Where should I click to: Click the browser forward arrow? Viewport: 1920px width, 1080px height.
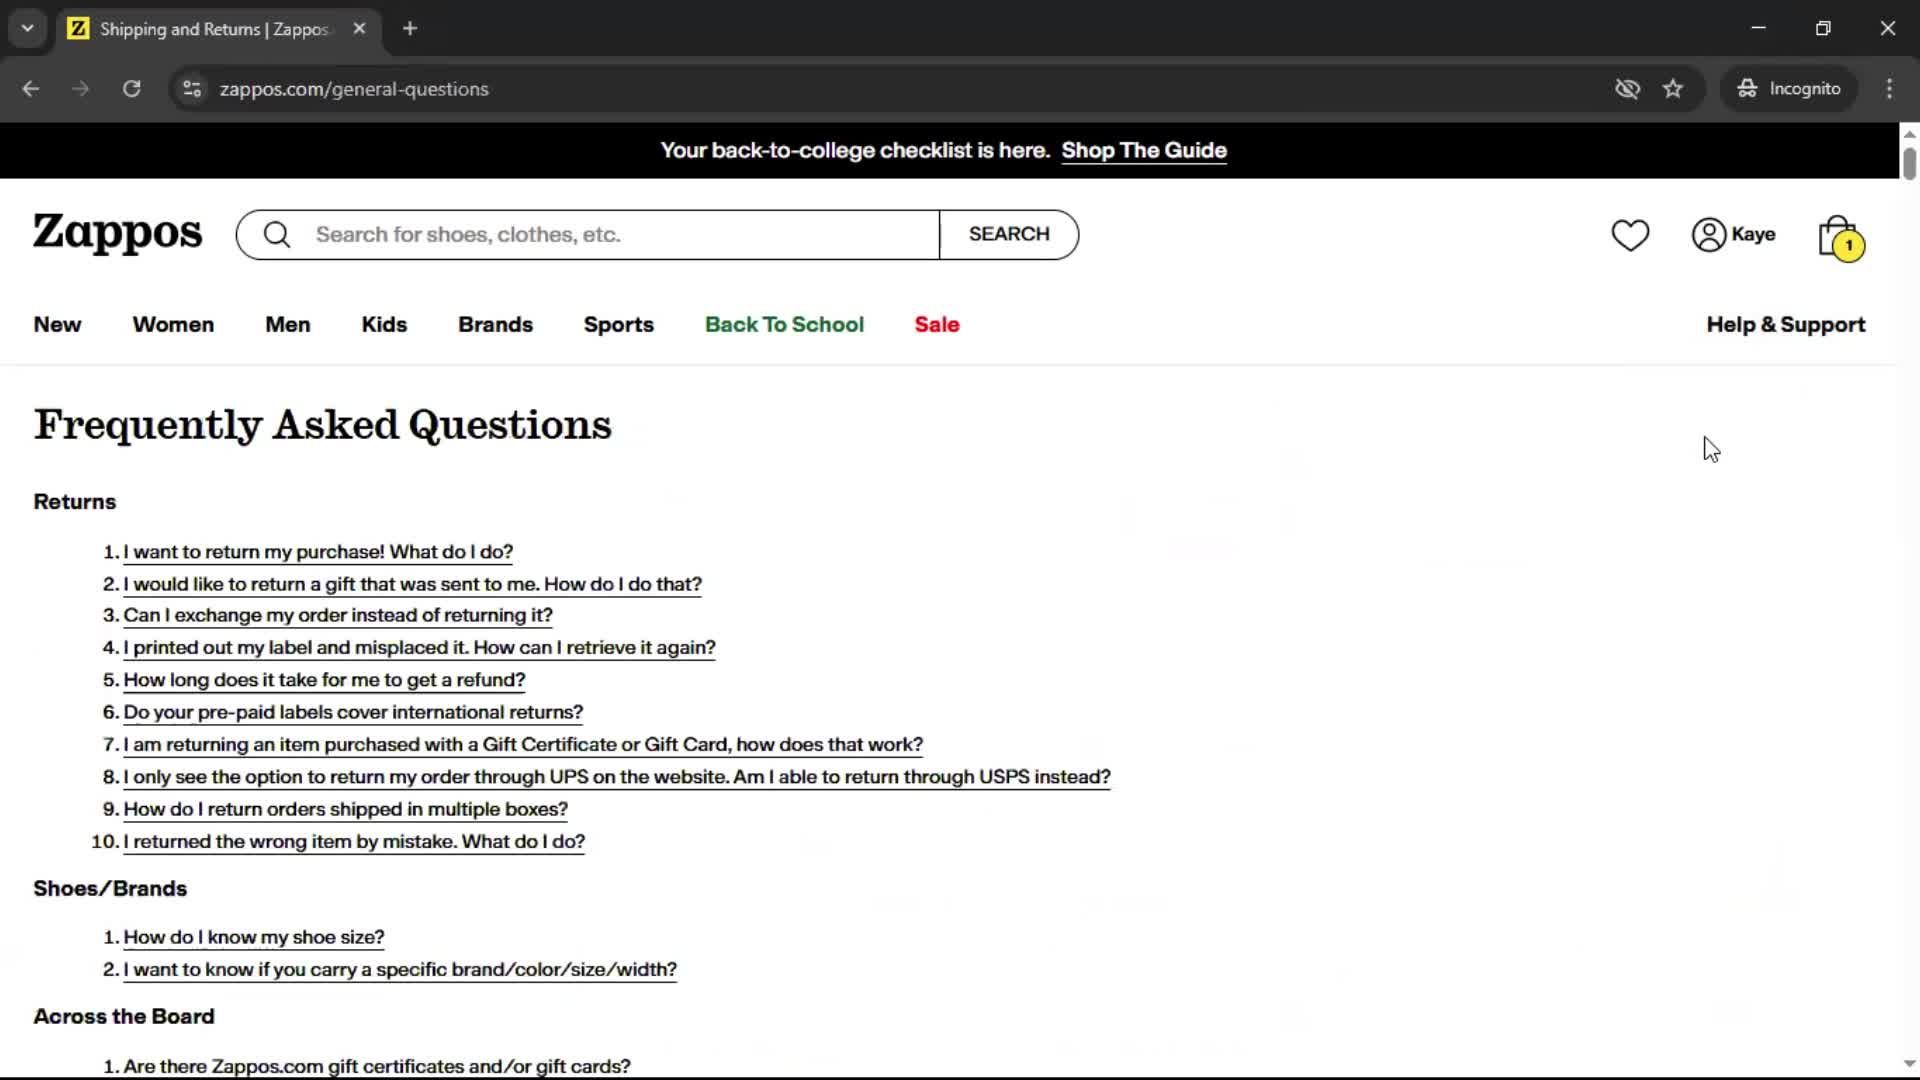point(81,89)
